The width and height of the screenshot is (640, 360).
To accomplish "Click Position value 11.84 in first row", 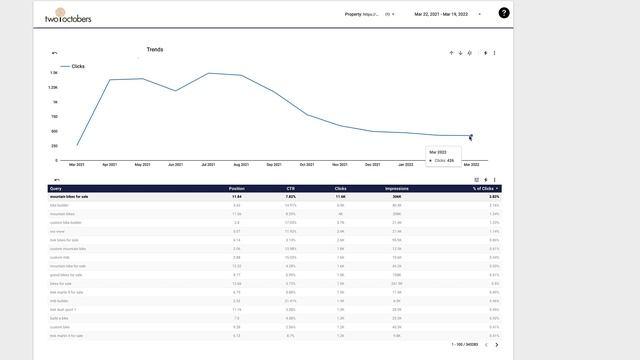I will (237, 197).
